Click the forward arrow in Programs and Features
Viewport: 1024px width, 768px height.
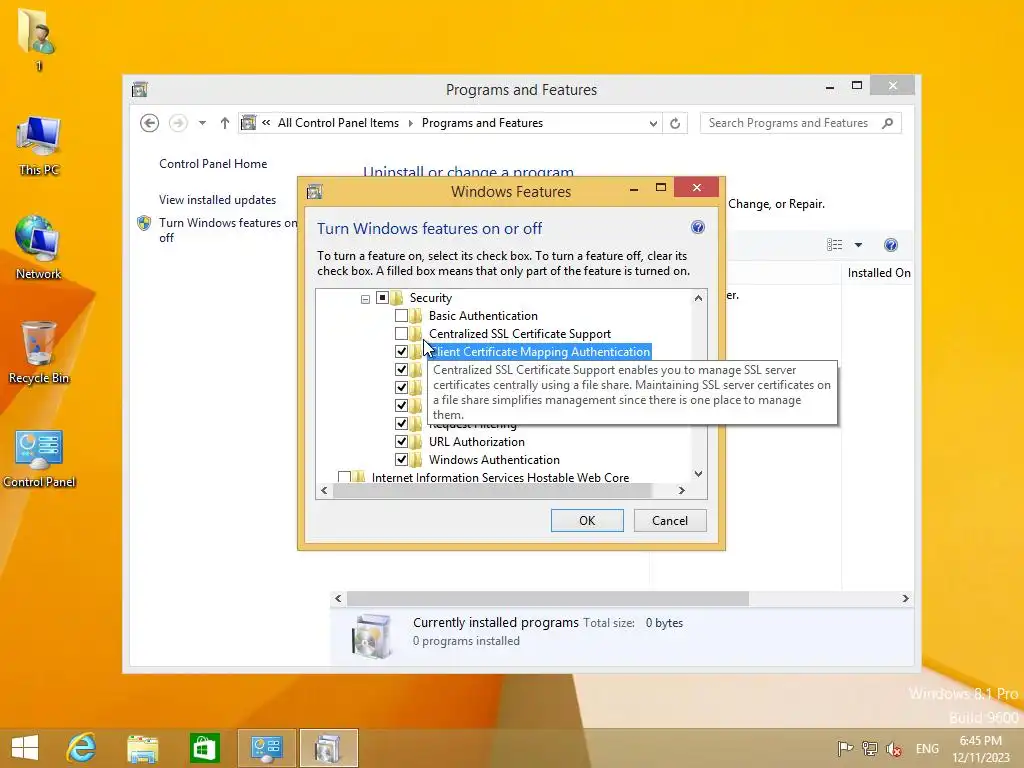pyautogui.click(x=178, y=123)
